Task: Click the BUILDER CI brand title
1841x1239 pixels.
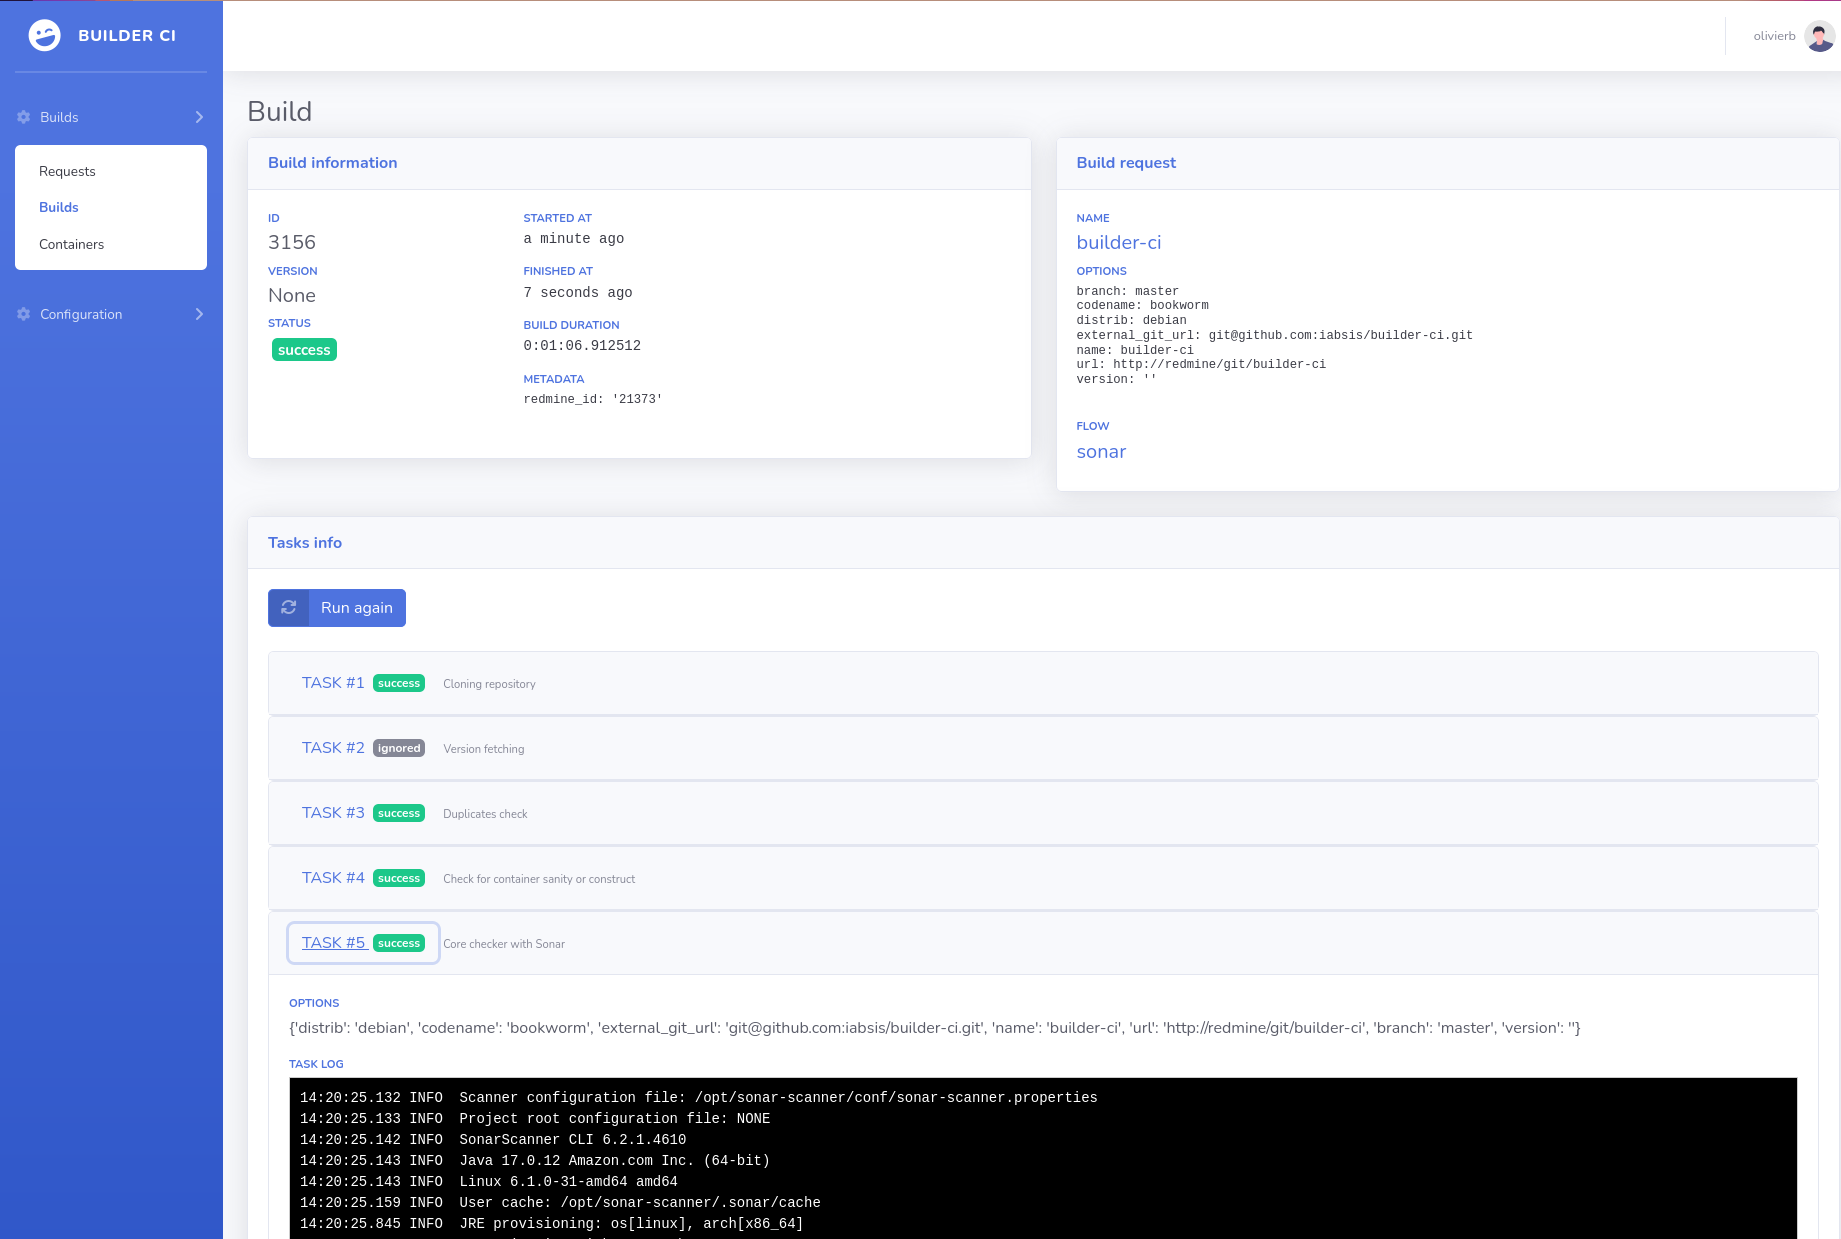Action: coord(127,35)
